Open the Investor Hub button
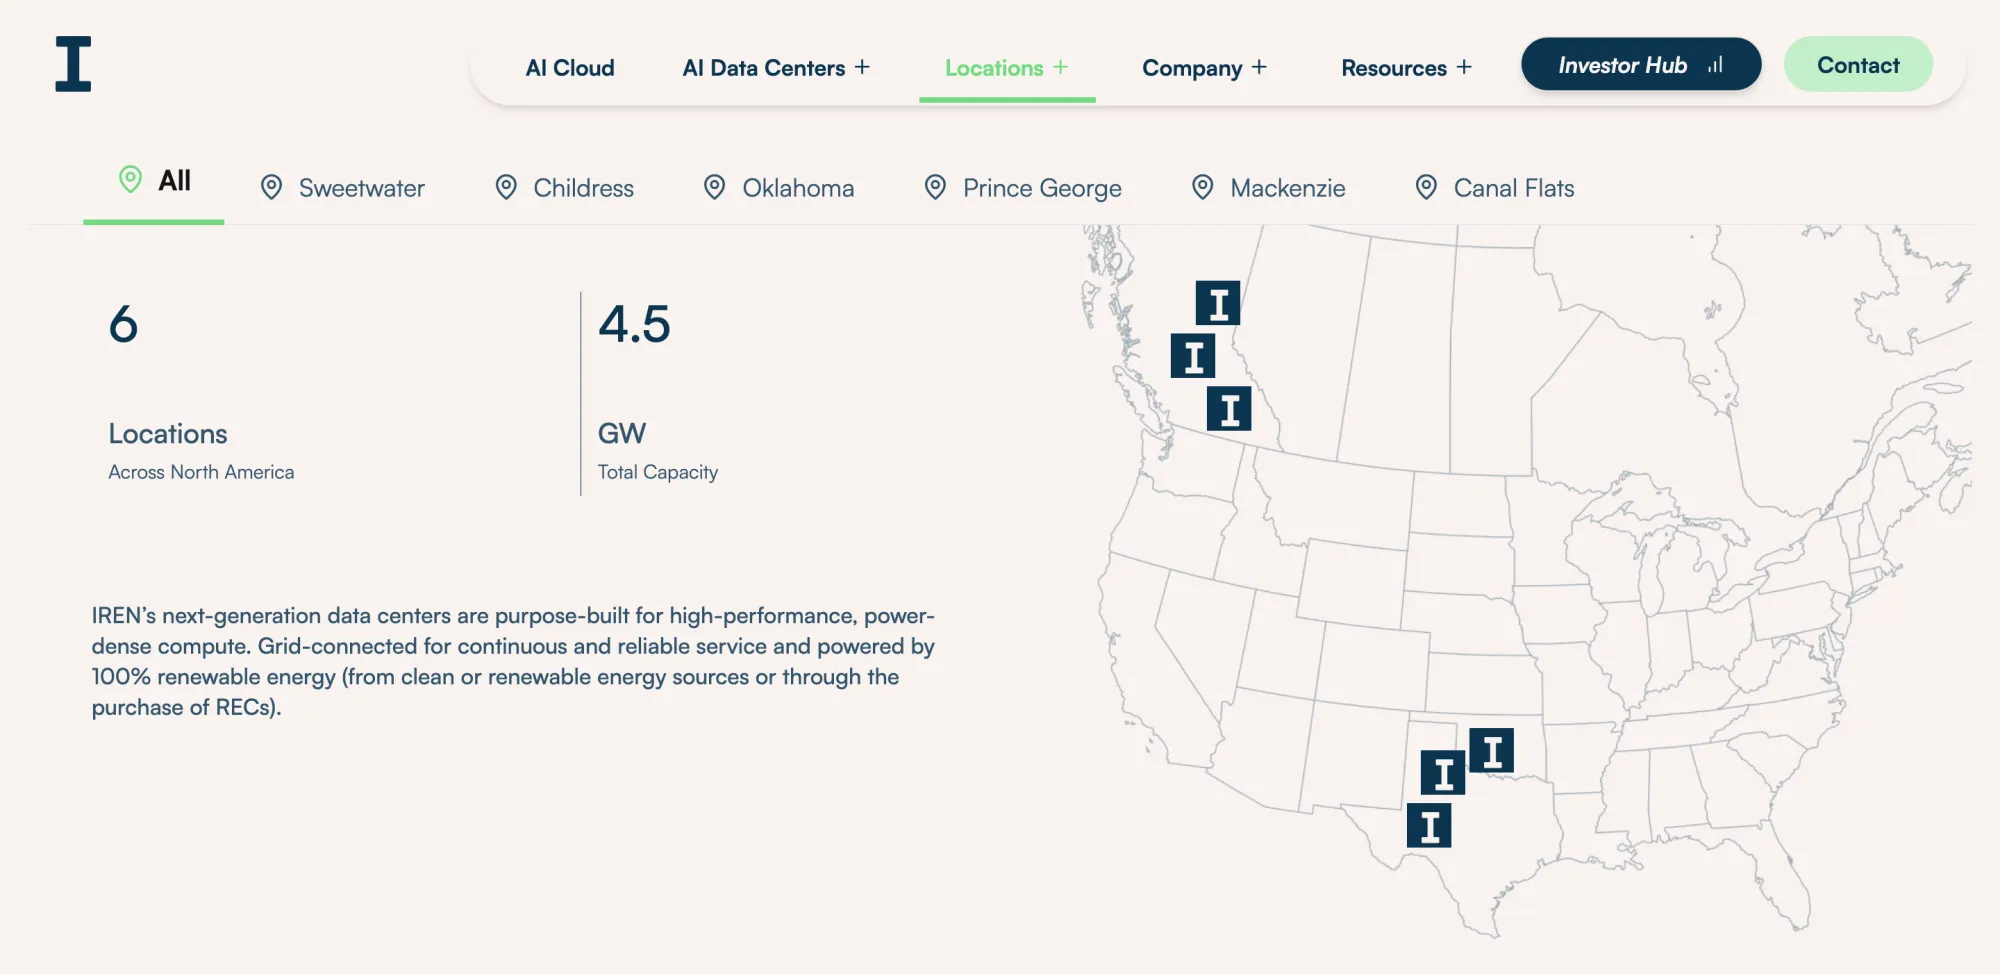 pos(1641,65)
